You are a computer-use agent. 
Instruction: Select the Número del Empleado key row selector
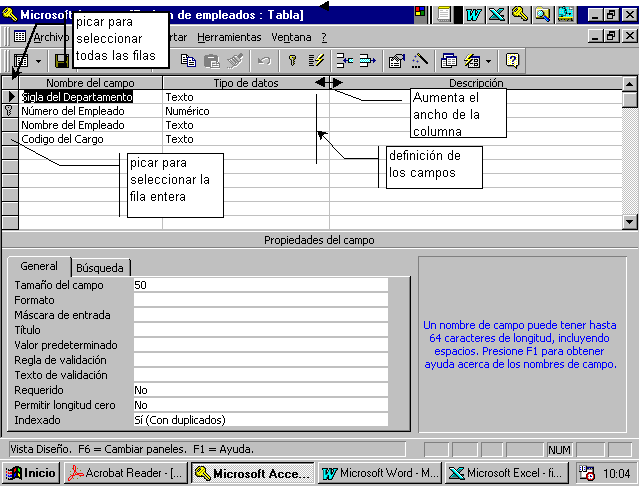pos(10,111)
